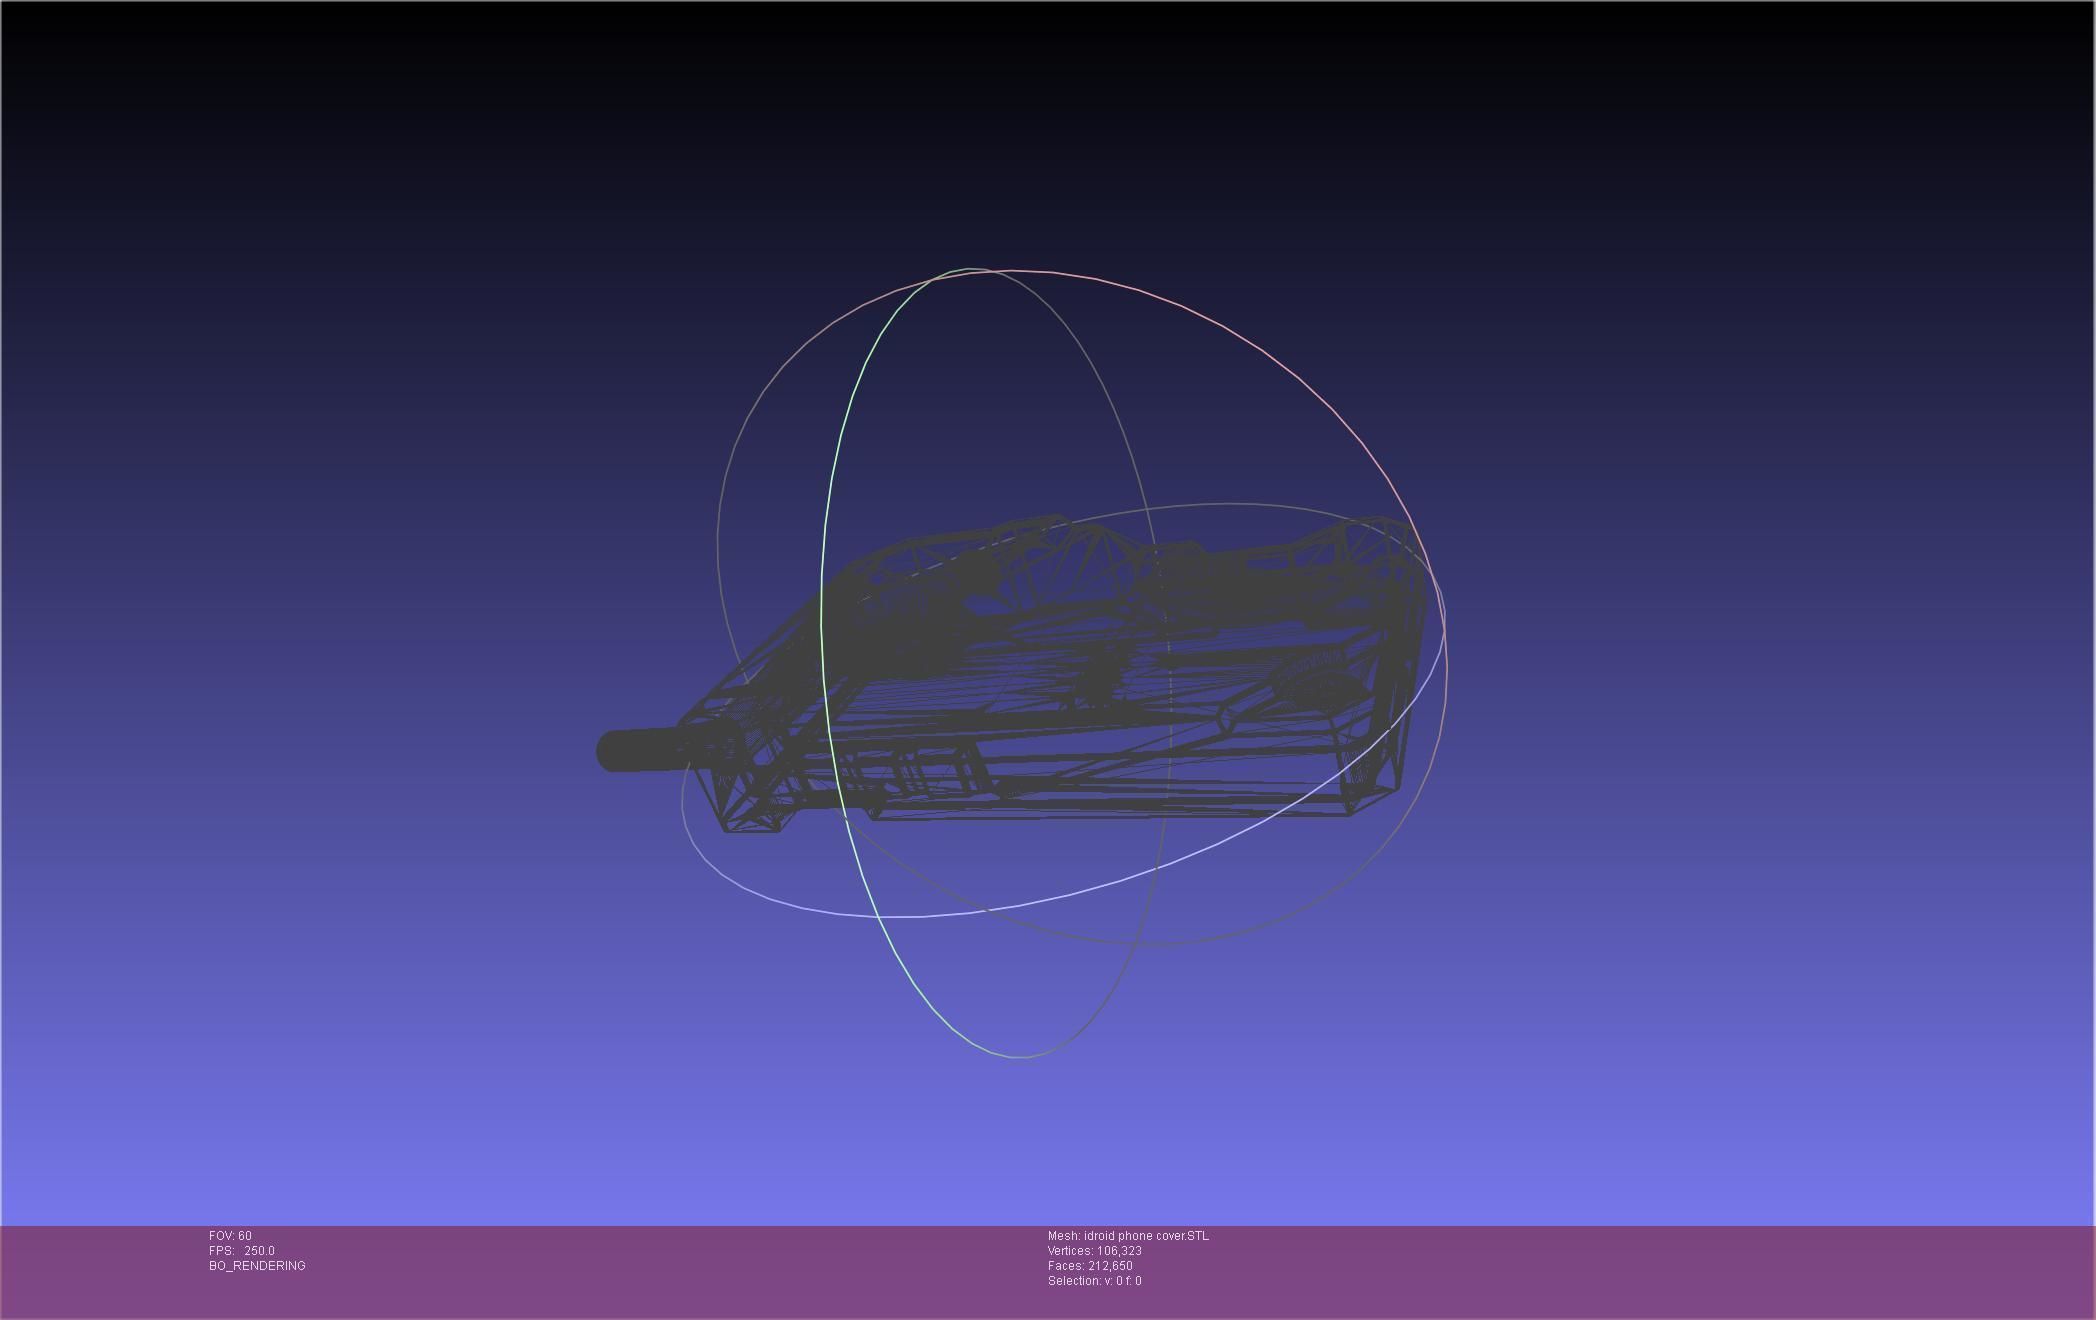Click the BO_RENDERING status text
Viewport: 2096px width, 1320px height.
pyautogui.click(x=257, y=1266)
